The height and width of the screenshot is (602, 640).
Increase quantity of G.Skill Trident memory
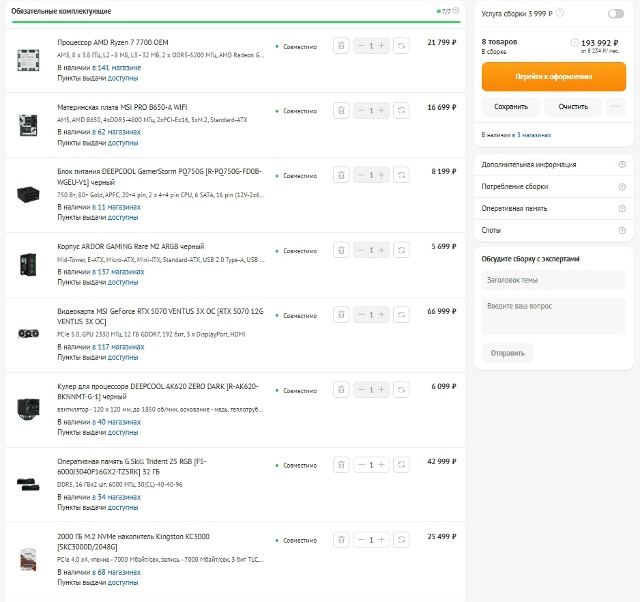[x=382, y=464]
